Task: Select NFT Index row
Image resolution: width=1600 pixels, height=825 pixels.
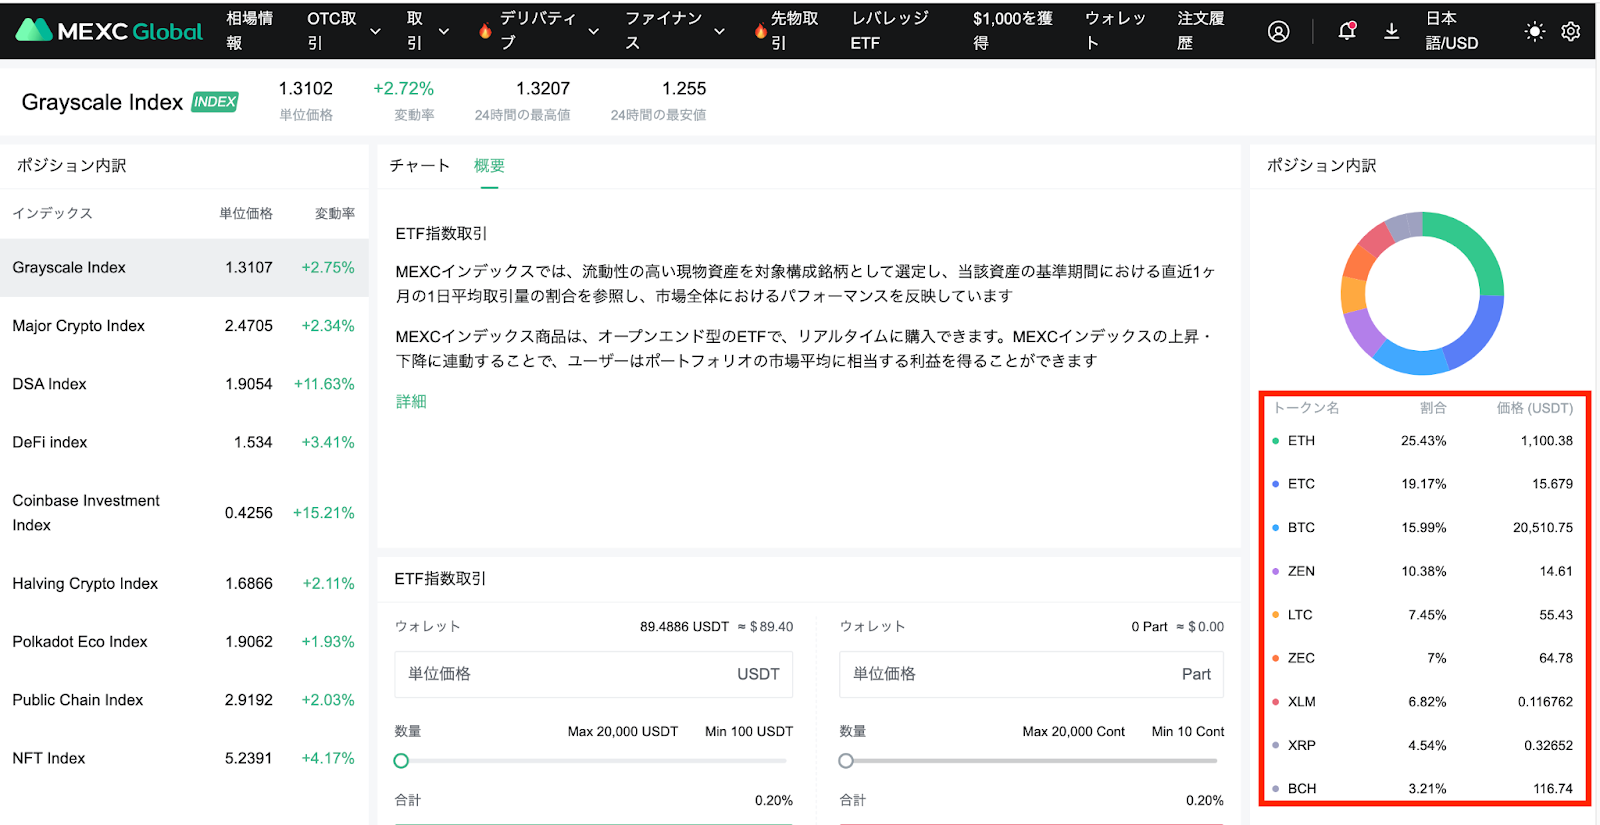Action: pyautogui.click(x=184, y=758)
